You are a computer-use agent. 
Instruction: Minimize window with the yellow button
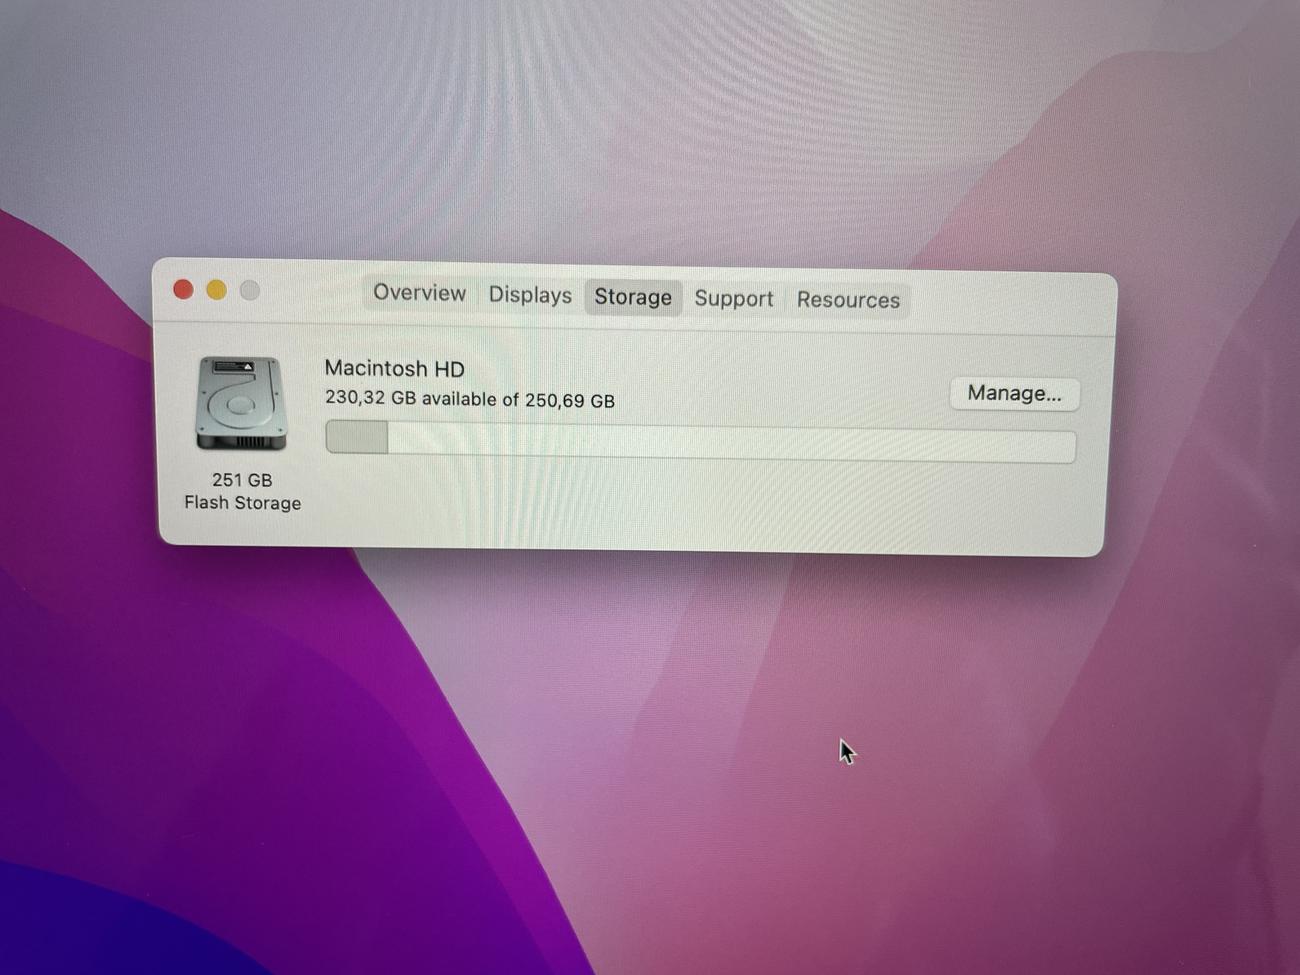(216, 290)
